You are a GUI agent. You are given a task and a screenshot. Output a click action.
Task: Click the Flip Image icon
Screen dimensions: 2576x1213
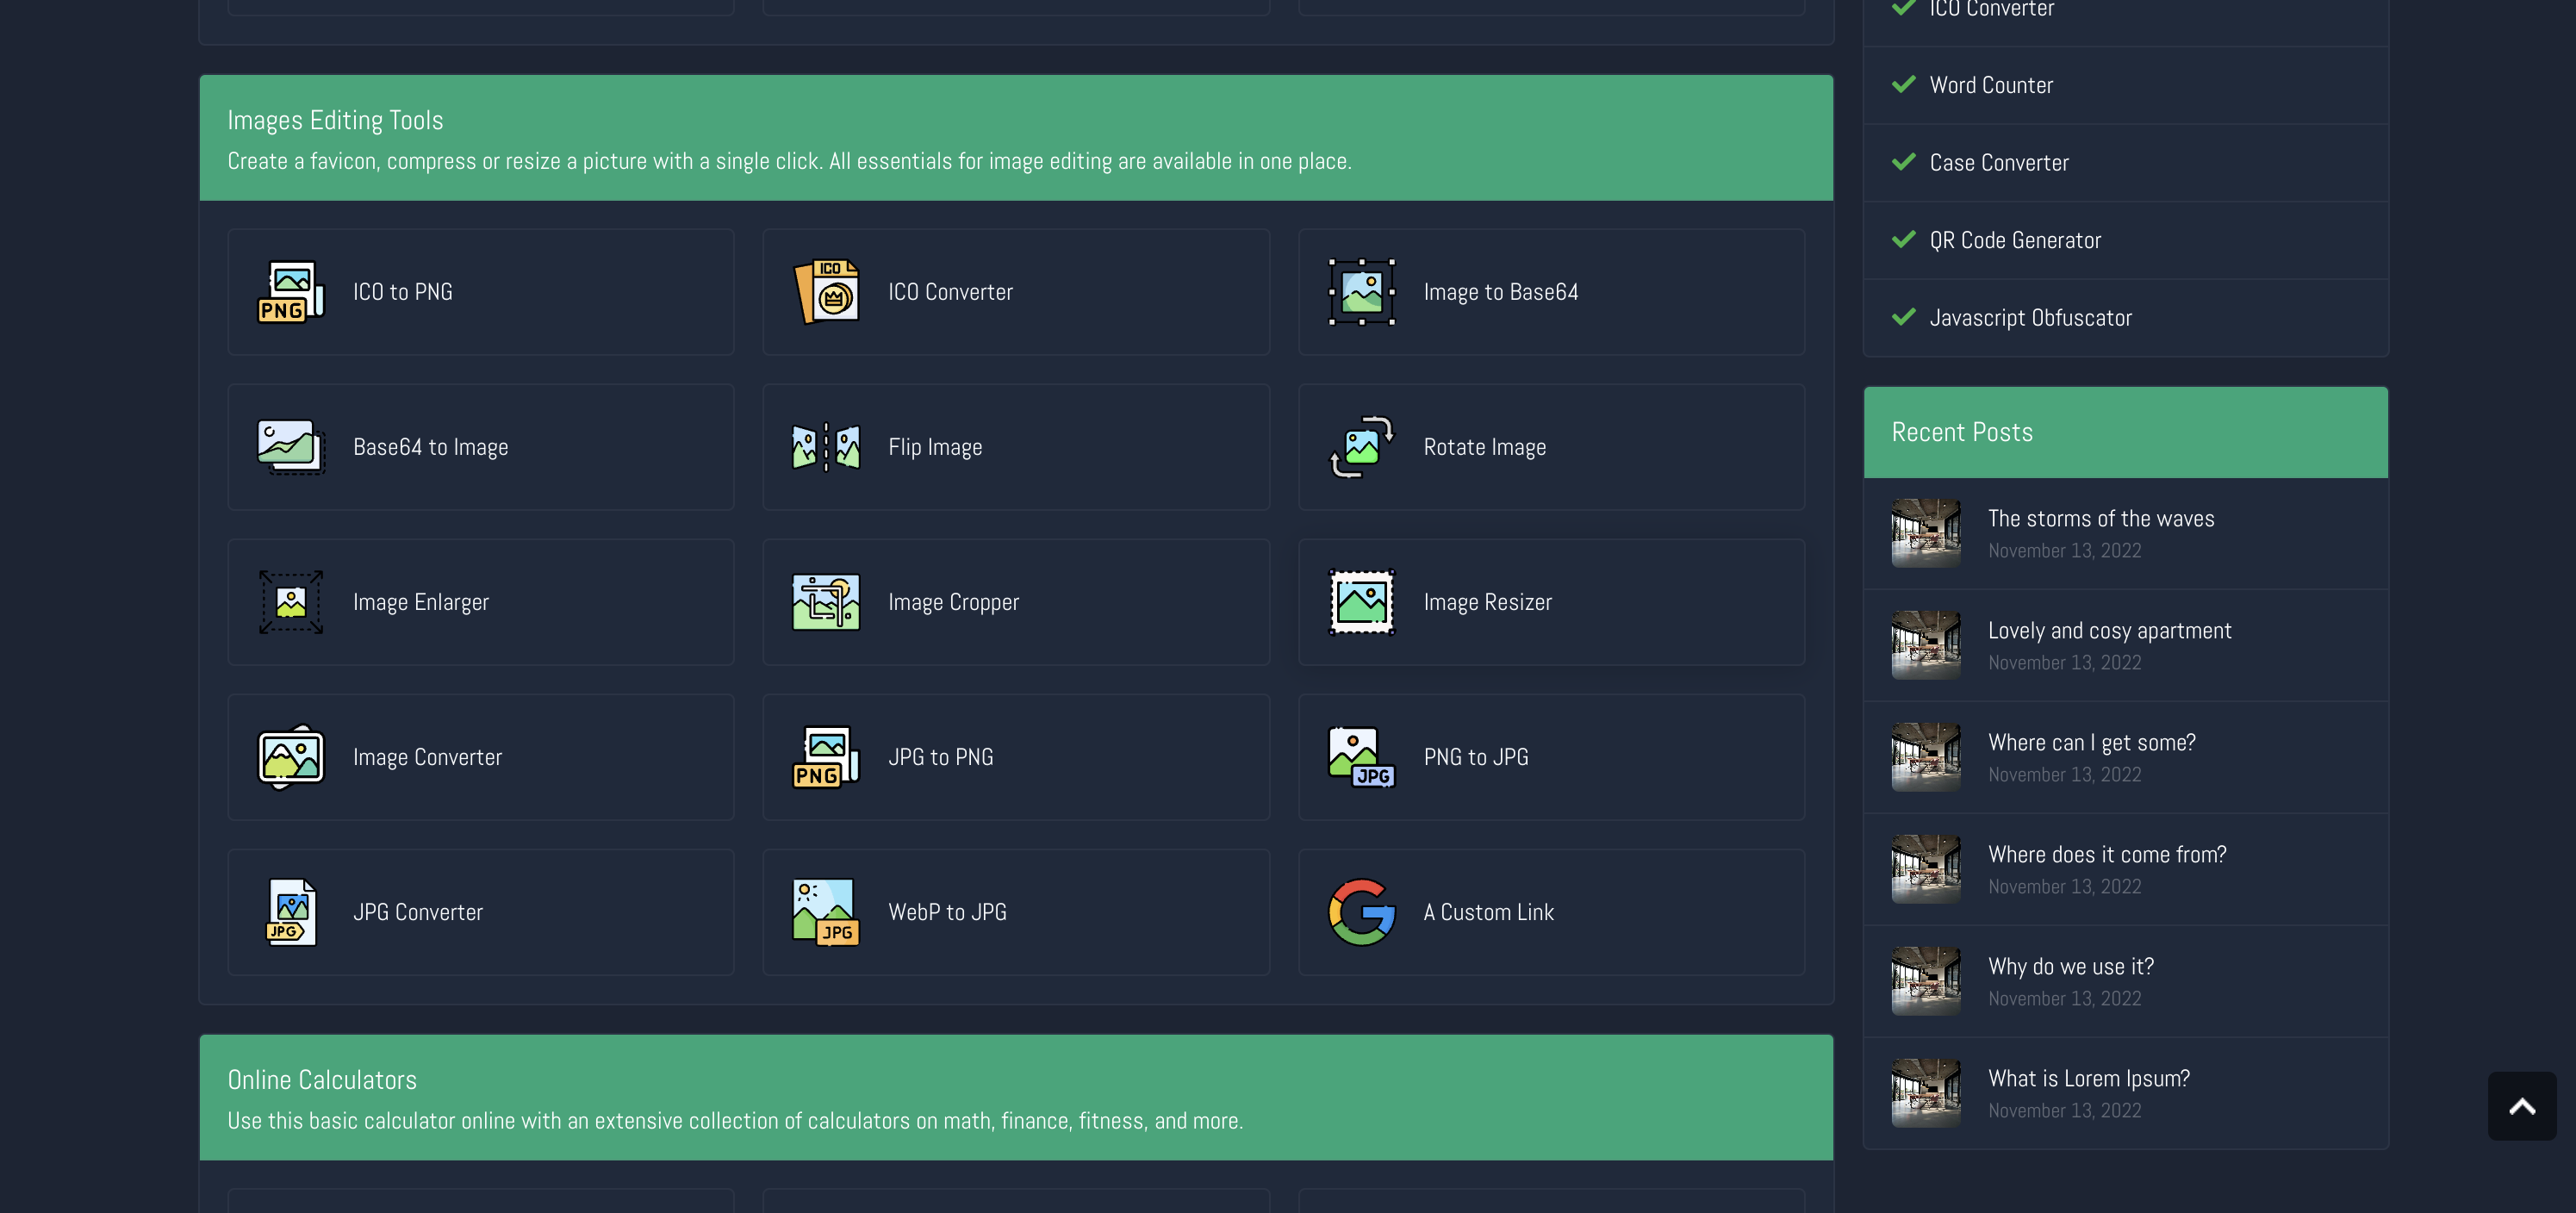[826, 447]
